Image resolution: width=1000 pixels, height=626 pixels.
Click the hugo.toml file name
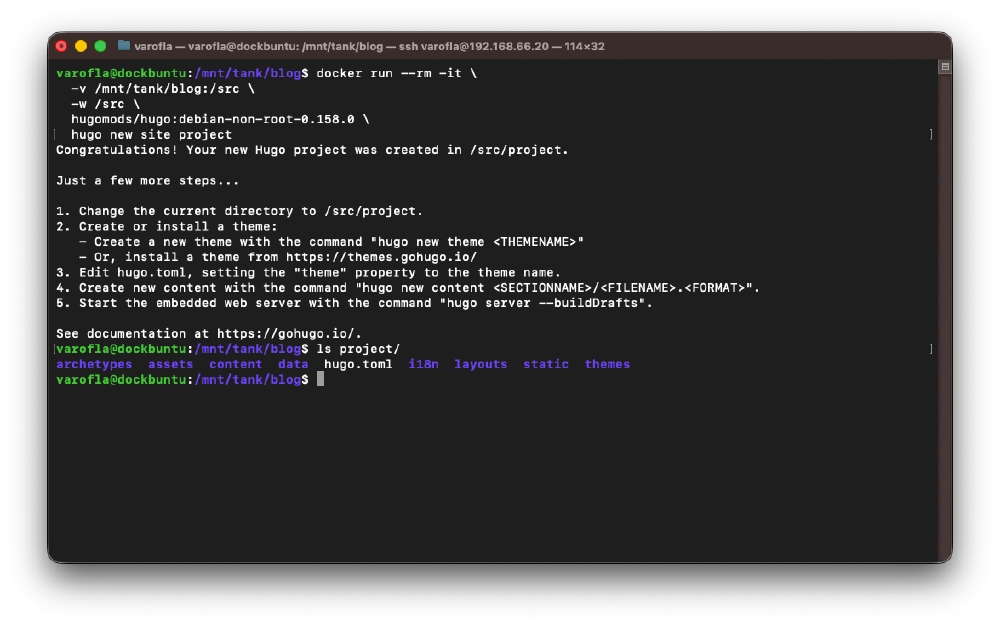[x=358, y=365]
